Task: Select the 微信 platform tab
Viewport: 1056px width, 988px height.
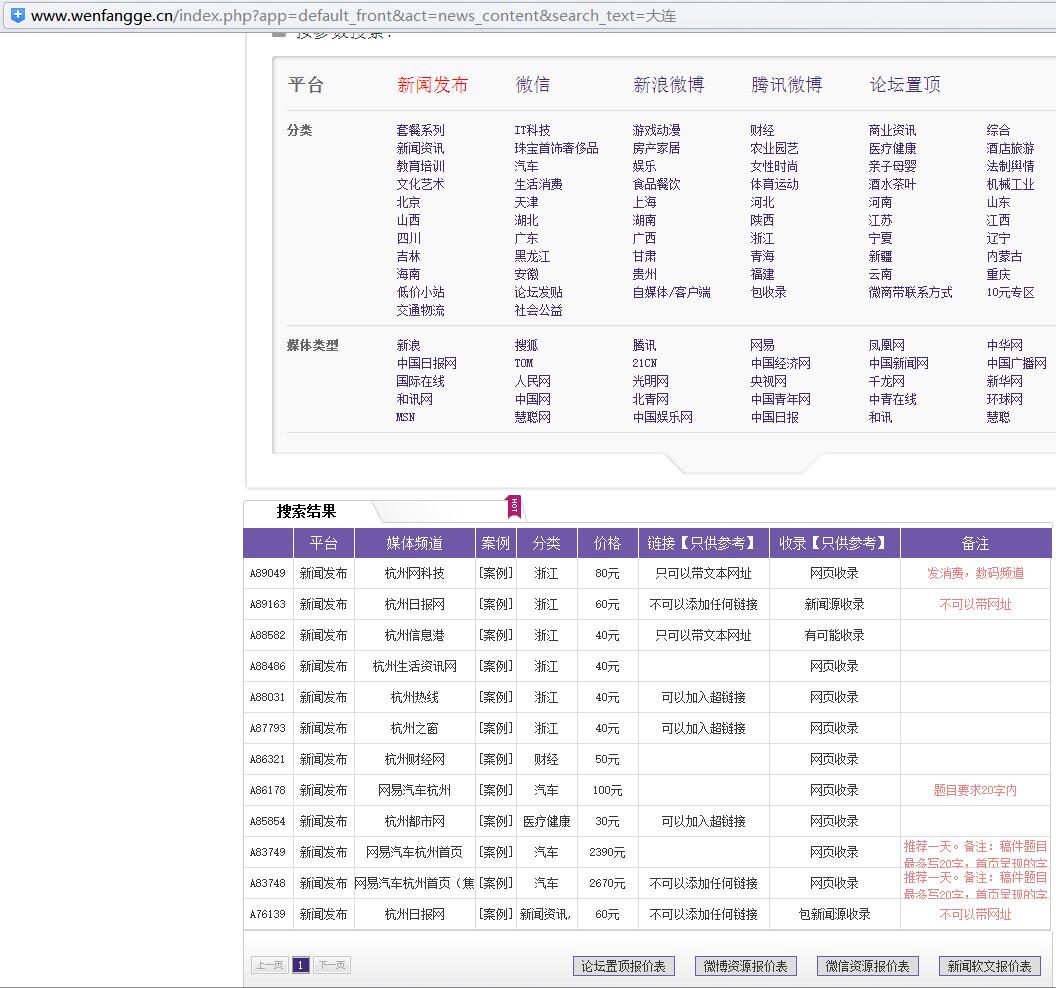Action: click(x=533, y=85)
